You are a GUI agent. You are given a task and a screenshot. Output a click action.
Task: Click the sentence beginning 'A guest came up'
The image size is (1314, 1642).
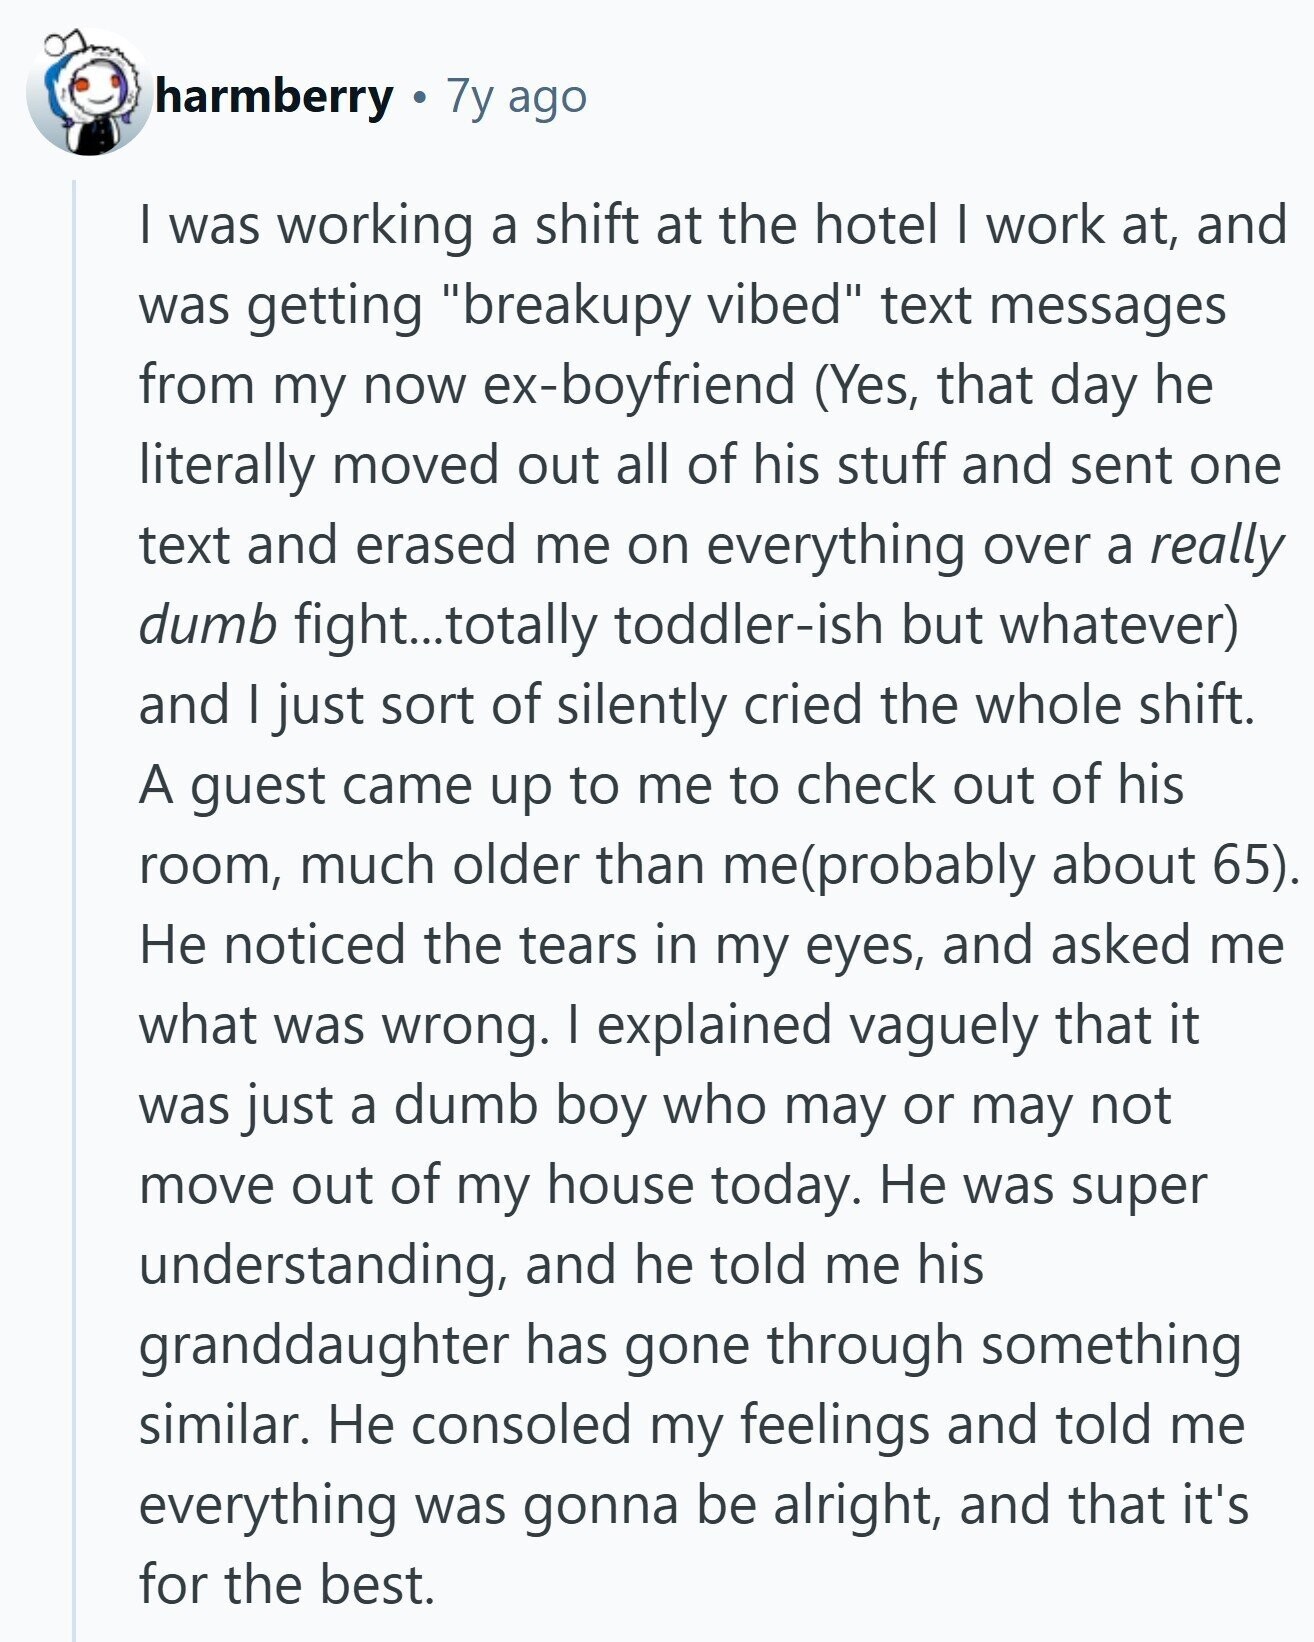661,786
